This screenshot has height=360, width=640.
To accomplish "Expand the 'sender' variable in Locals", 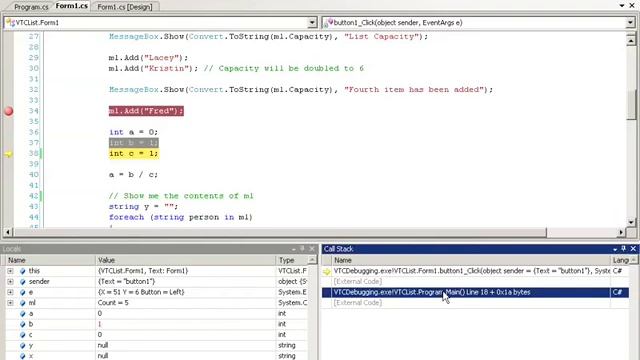I will coord(10,282).
